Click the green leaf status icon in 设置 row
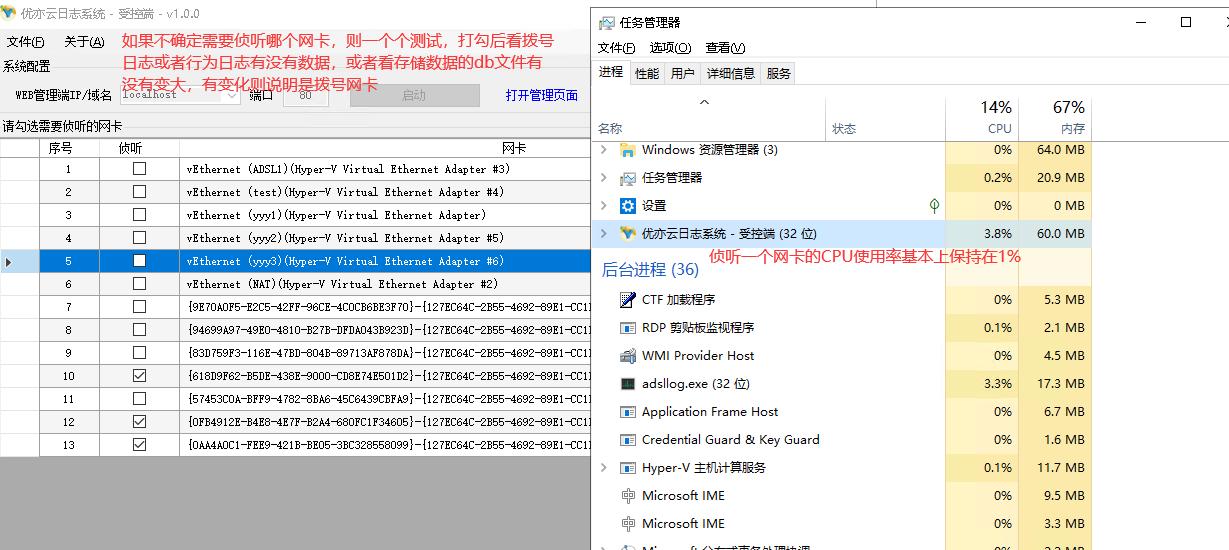Screen dimensions: 1229x550 [934, 206]
